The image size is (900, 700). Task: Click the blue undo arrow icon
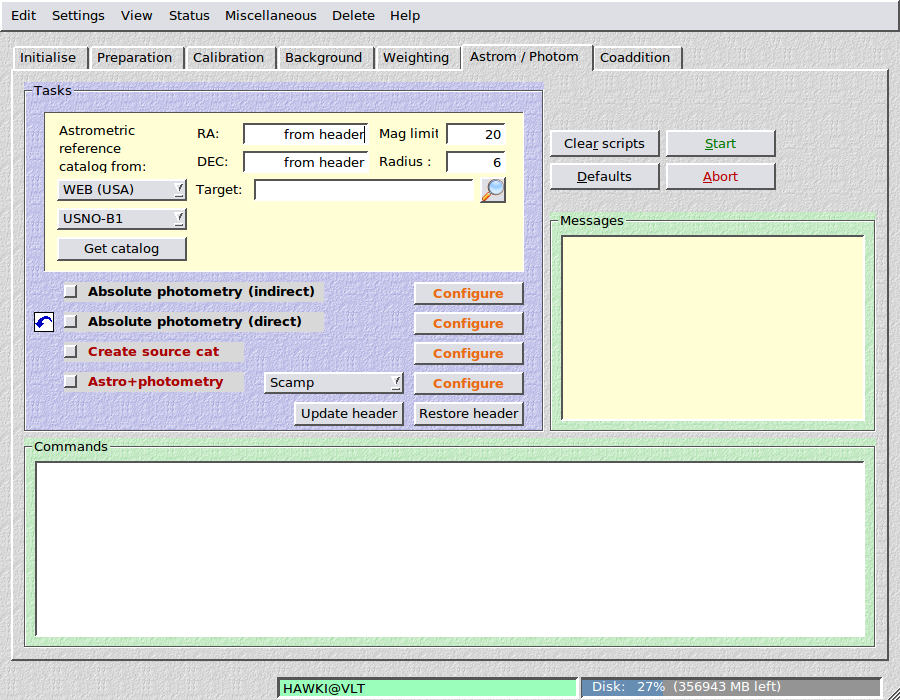coord(44,322)
